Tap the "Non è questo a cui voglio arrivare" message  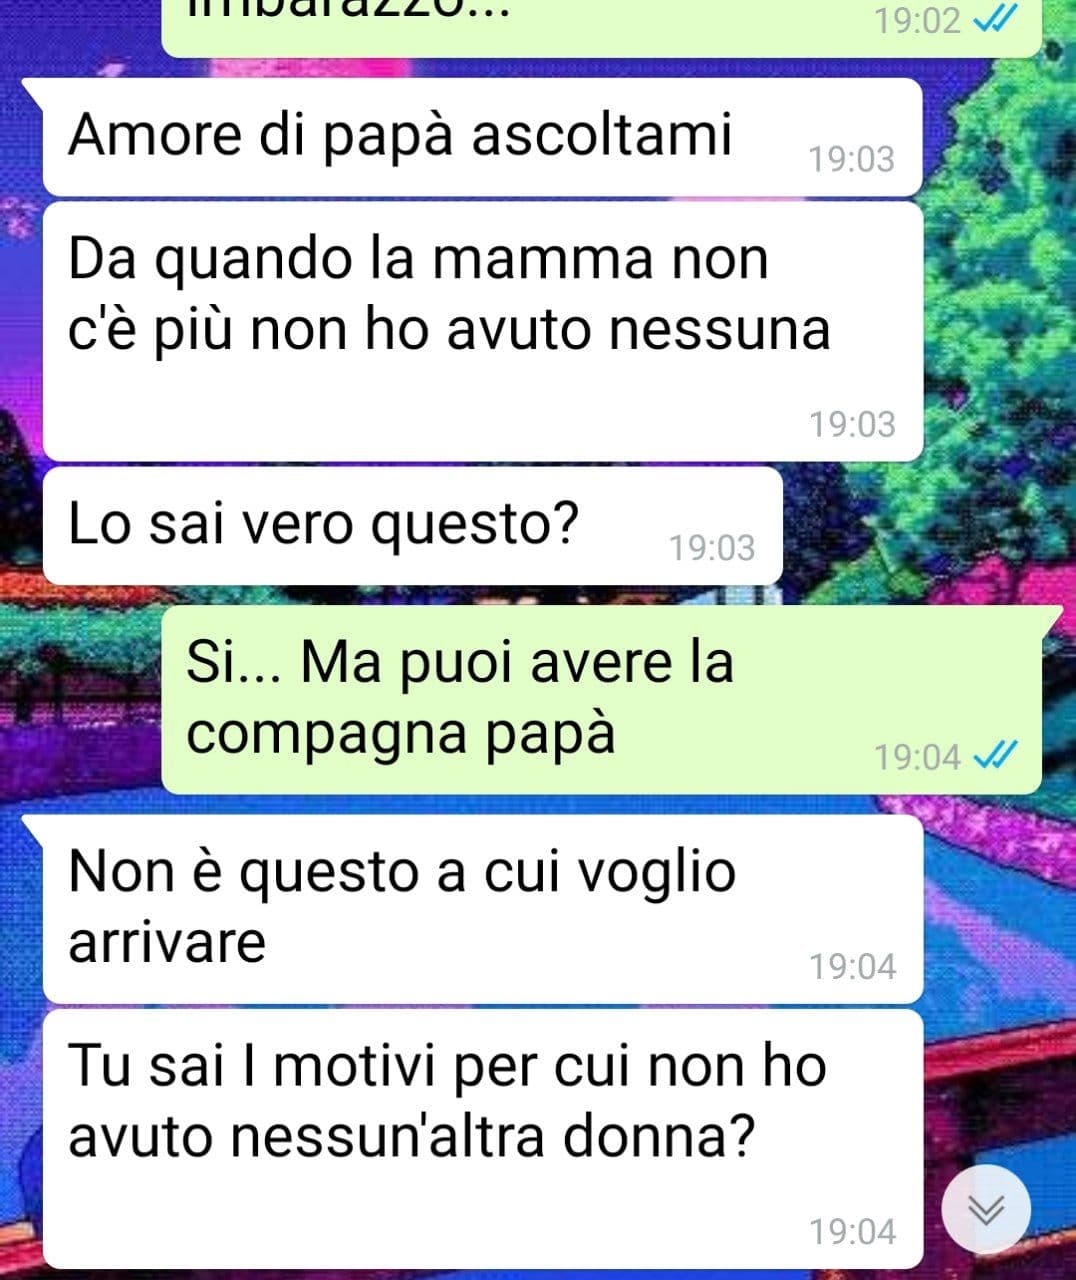tap(482, 909)
